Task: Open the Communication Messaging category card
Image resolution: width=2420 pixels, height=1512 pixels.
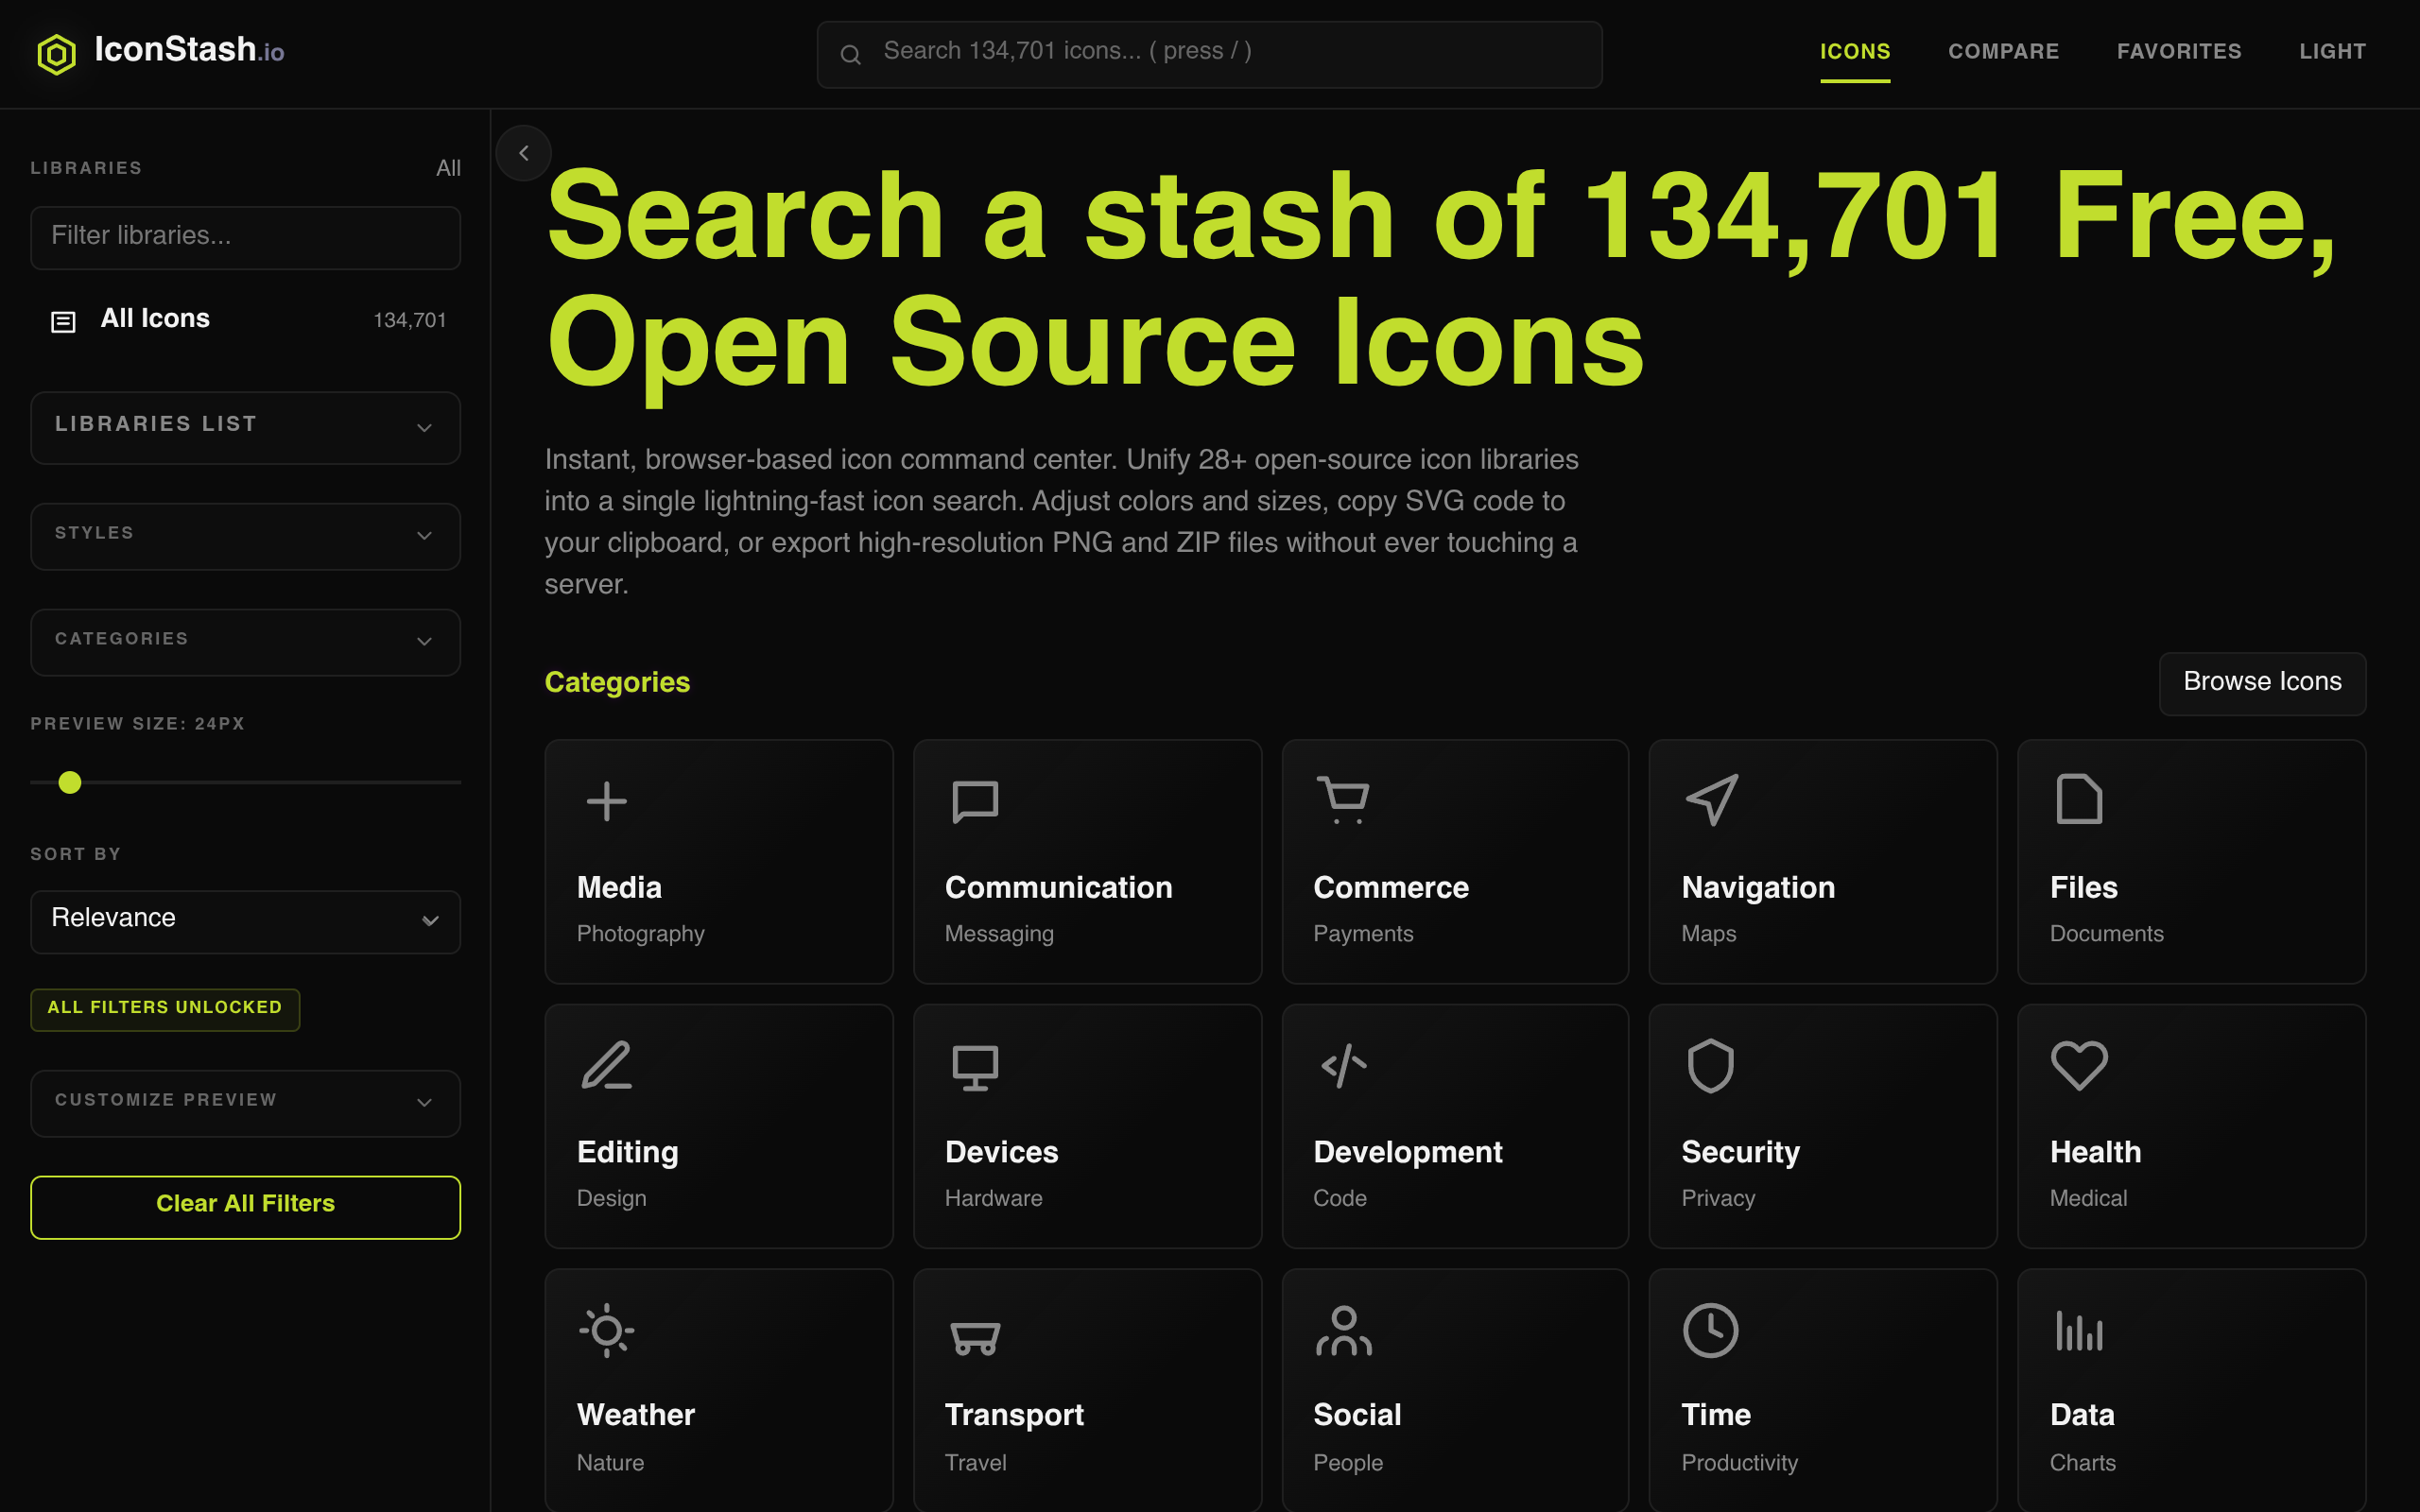Action: pyautogui.click(x=1087, y=861)
